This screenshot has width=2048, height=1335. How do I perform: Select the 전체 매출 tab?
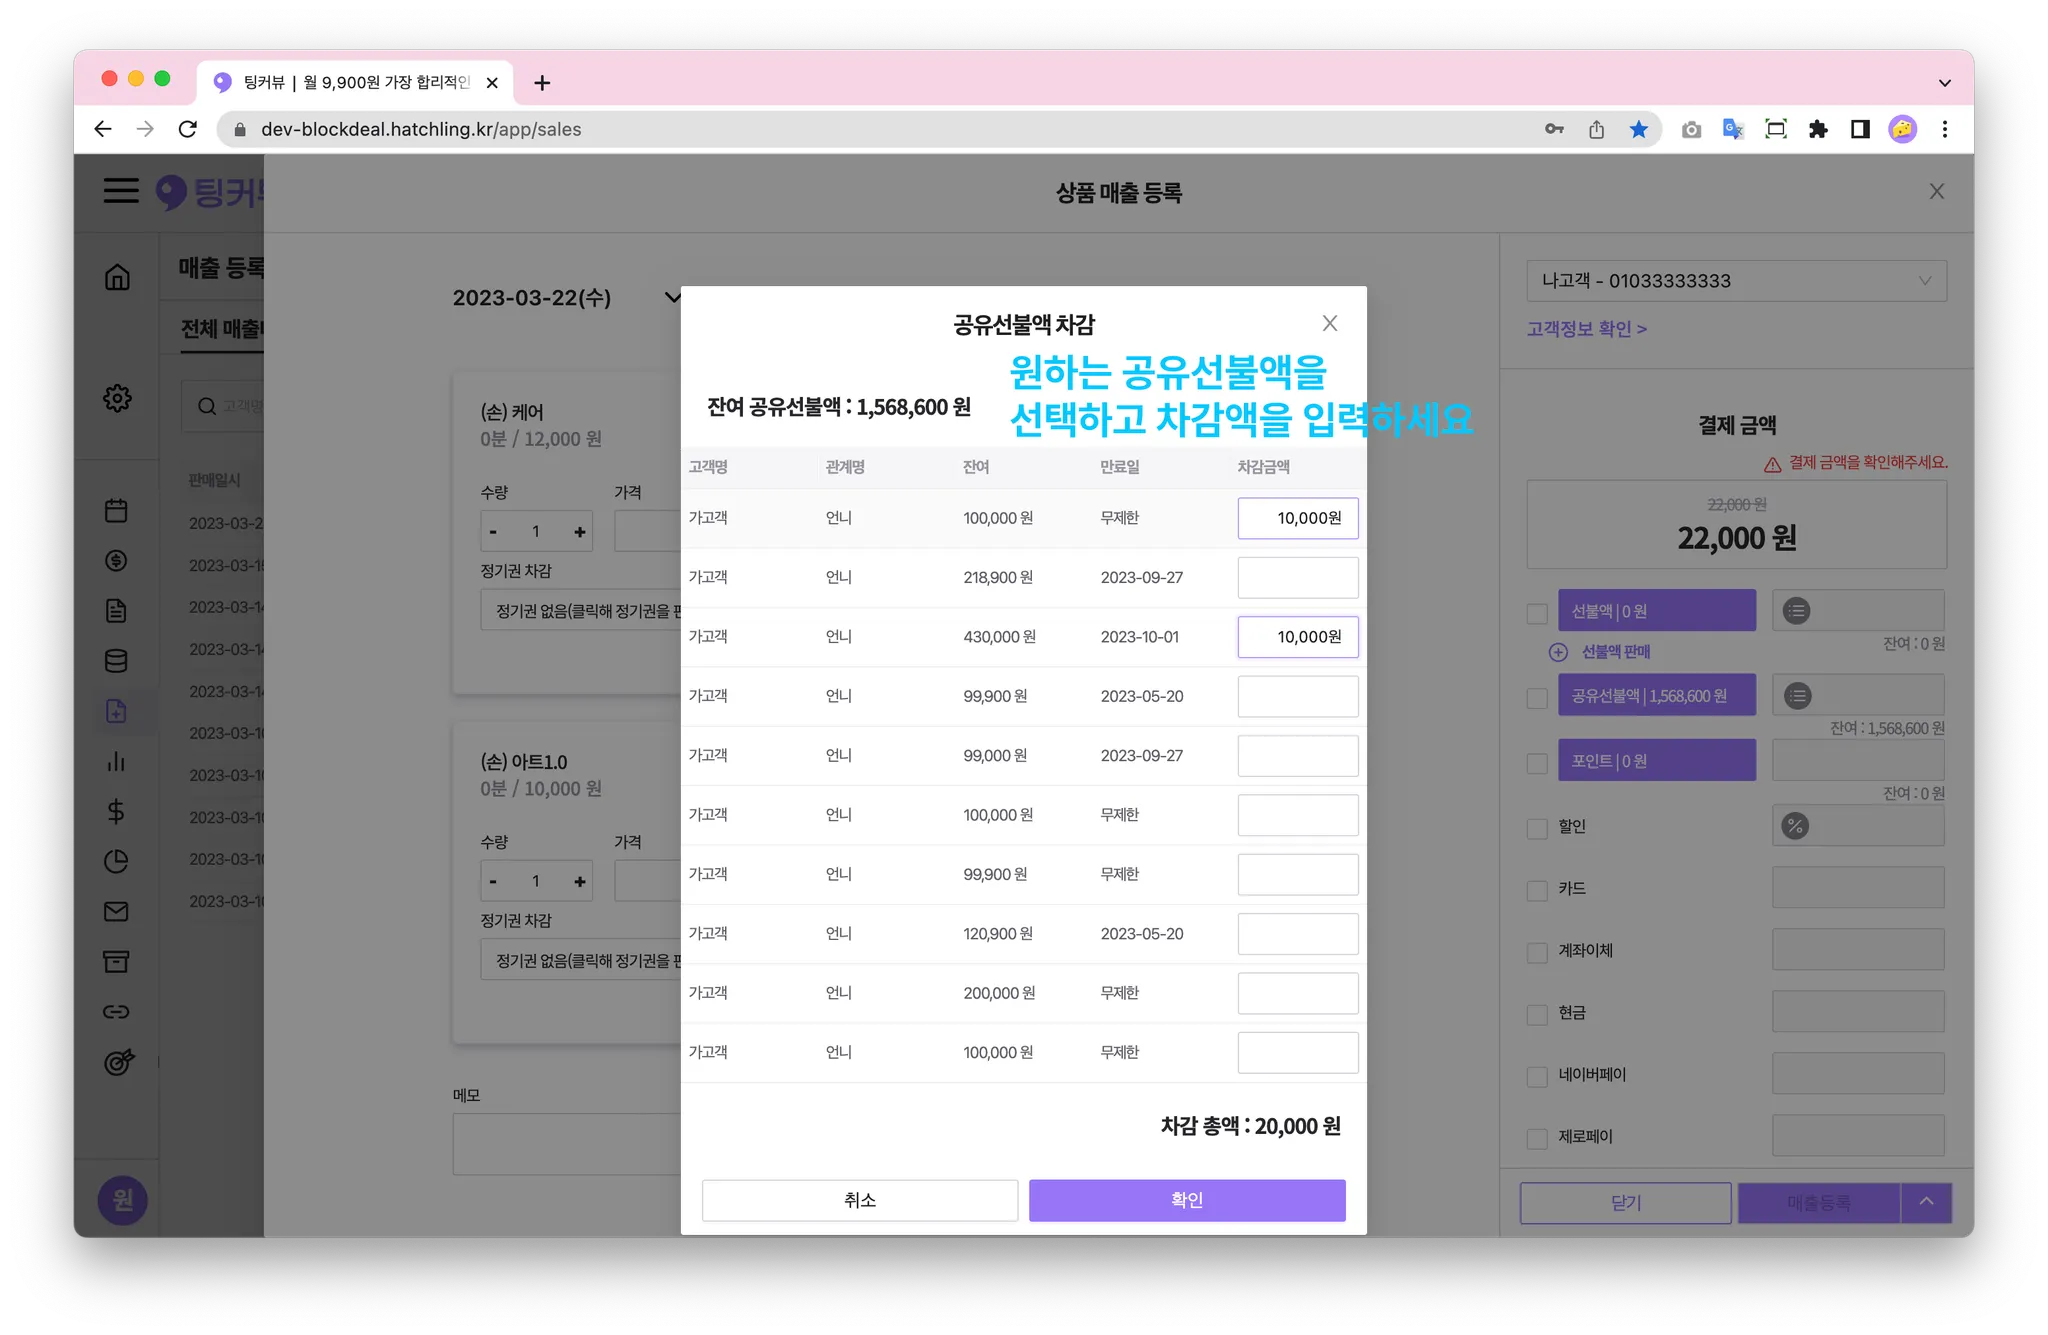click(x=220, y=329)
